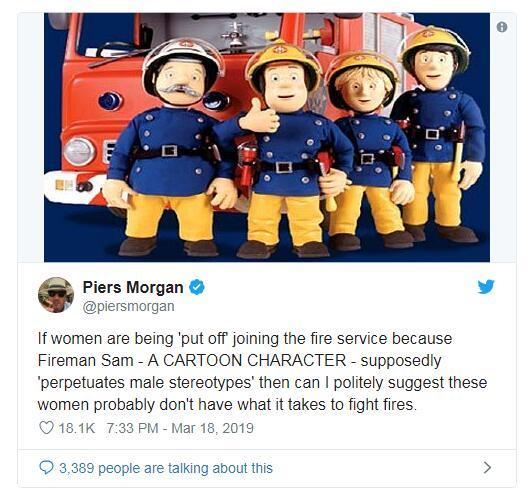This screenshot has width=532, height=494.
Task: Click the red fire engine headlight
Action: [x=79, y=151]
